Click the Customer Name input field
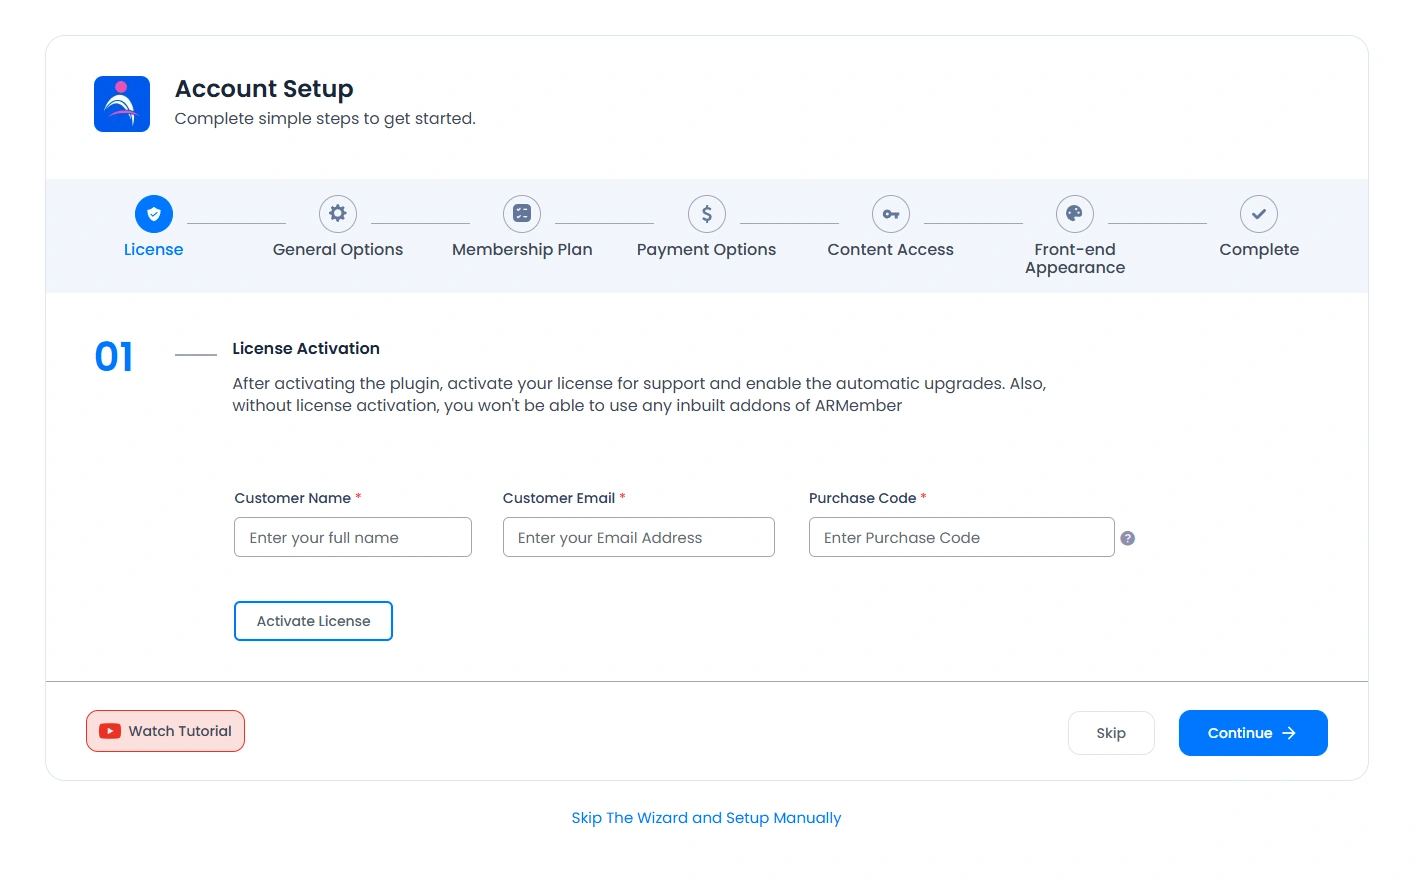 (x=352, y=537)
